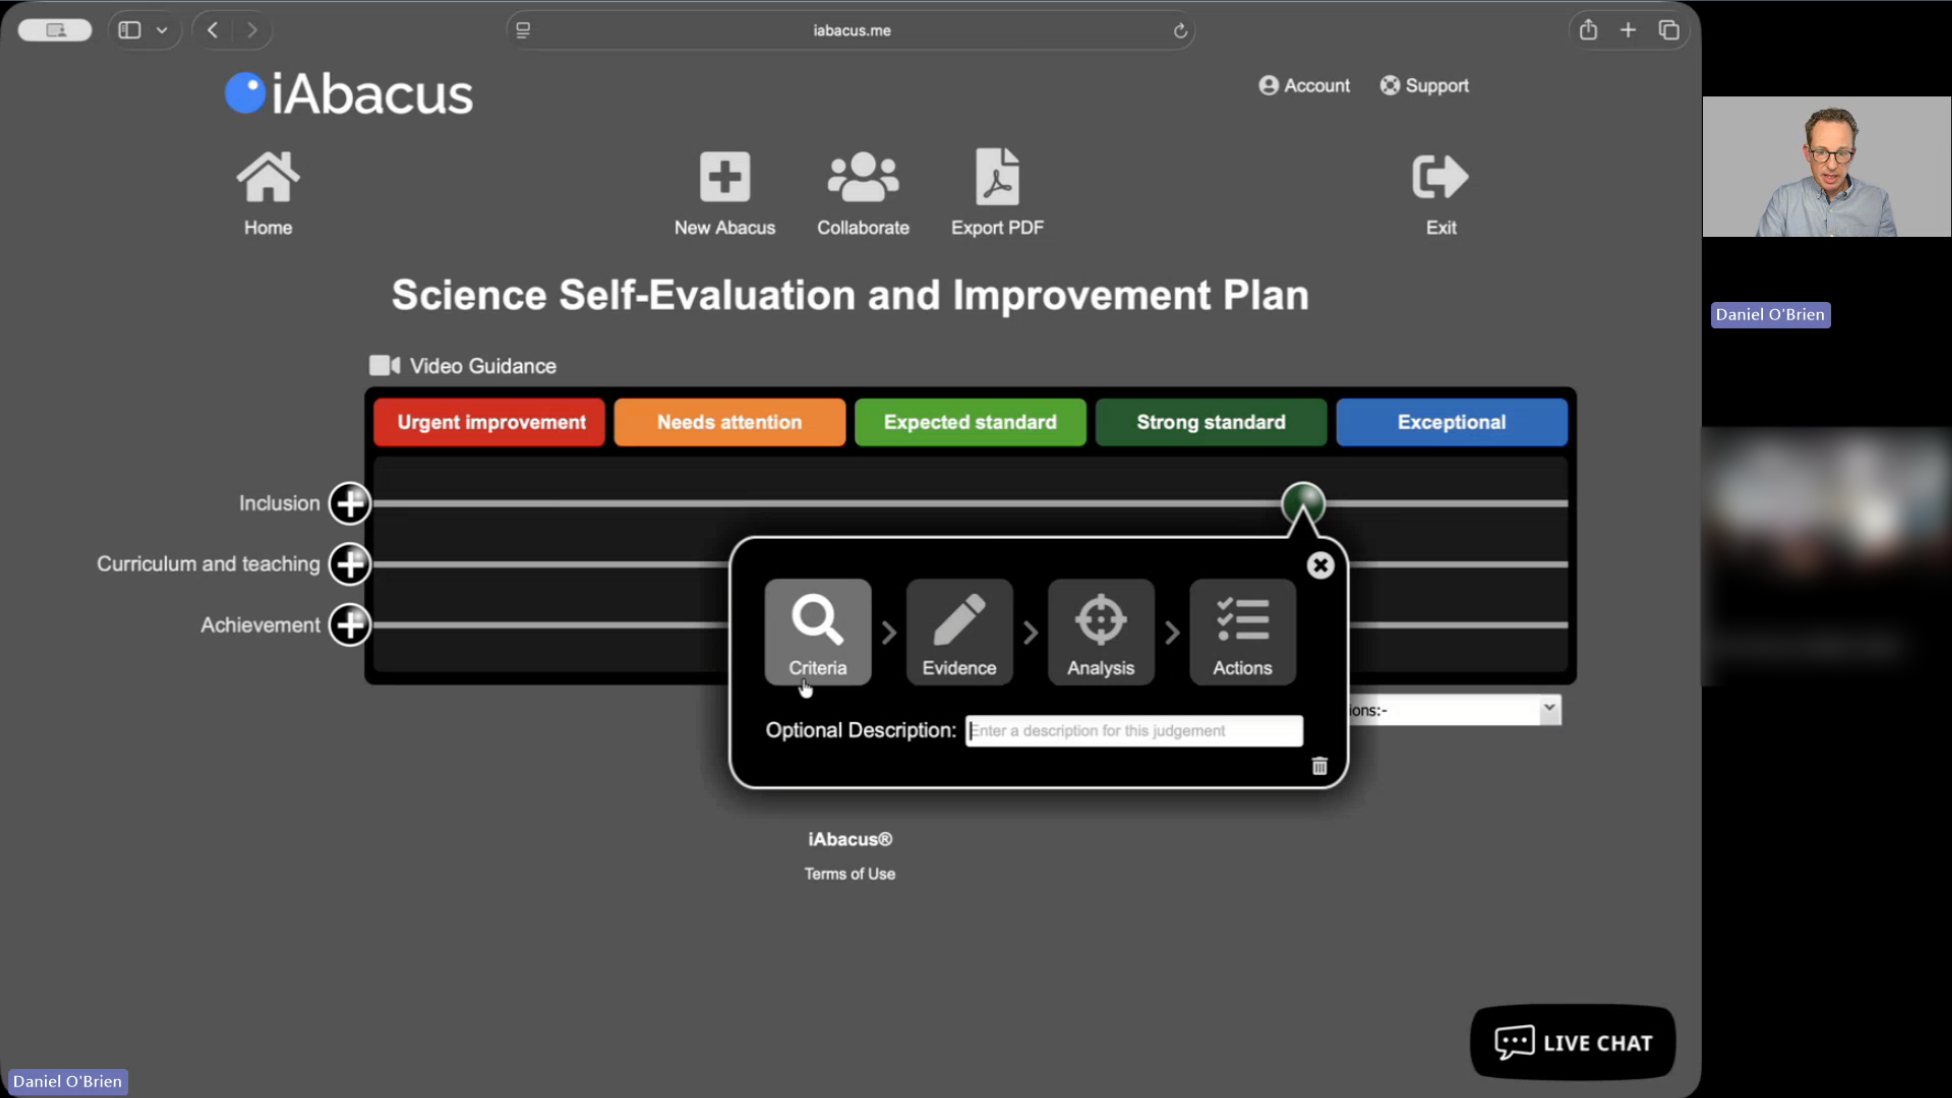Open the Actions checklist step
This screenshot has width=1952, height=1098.
pos(1242,632)
